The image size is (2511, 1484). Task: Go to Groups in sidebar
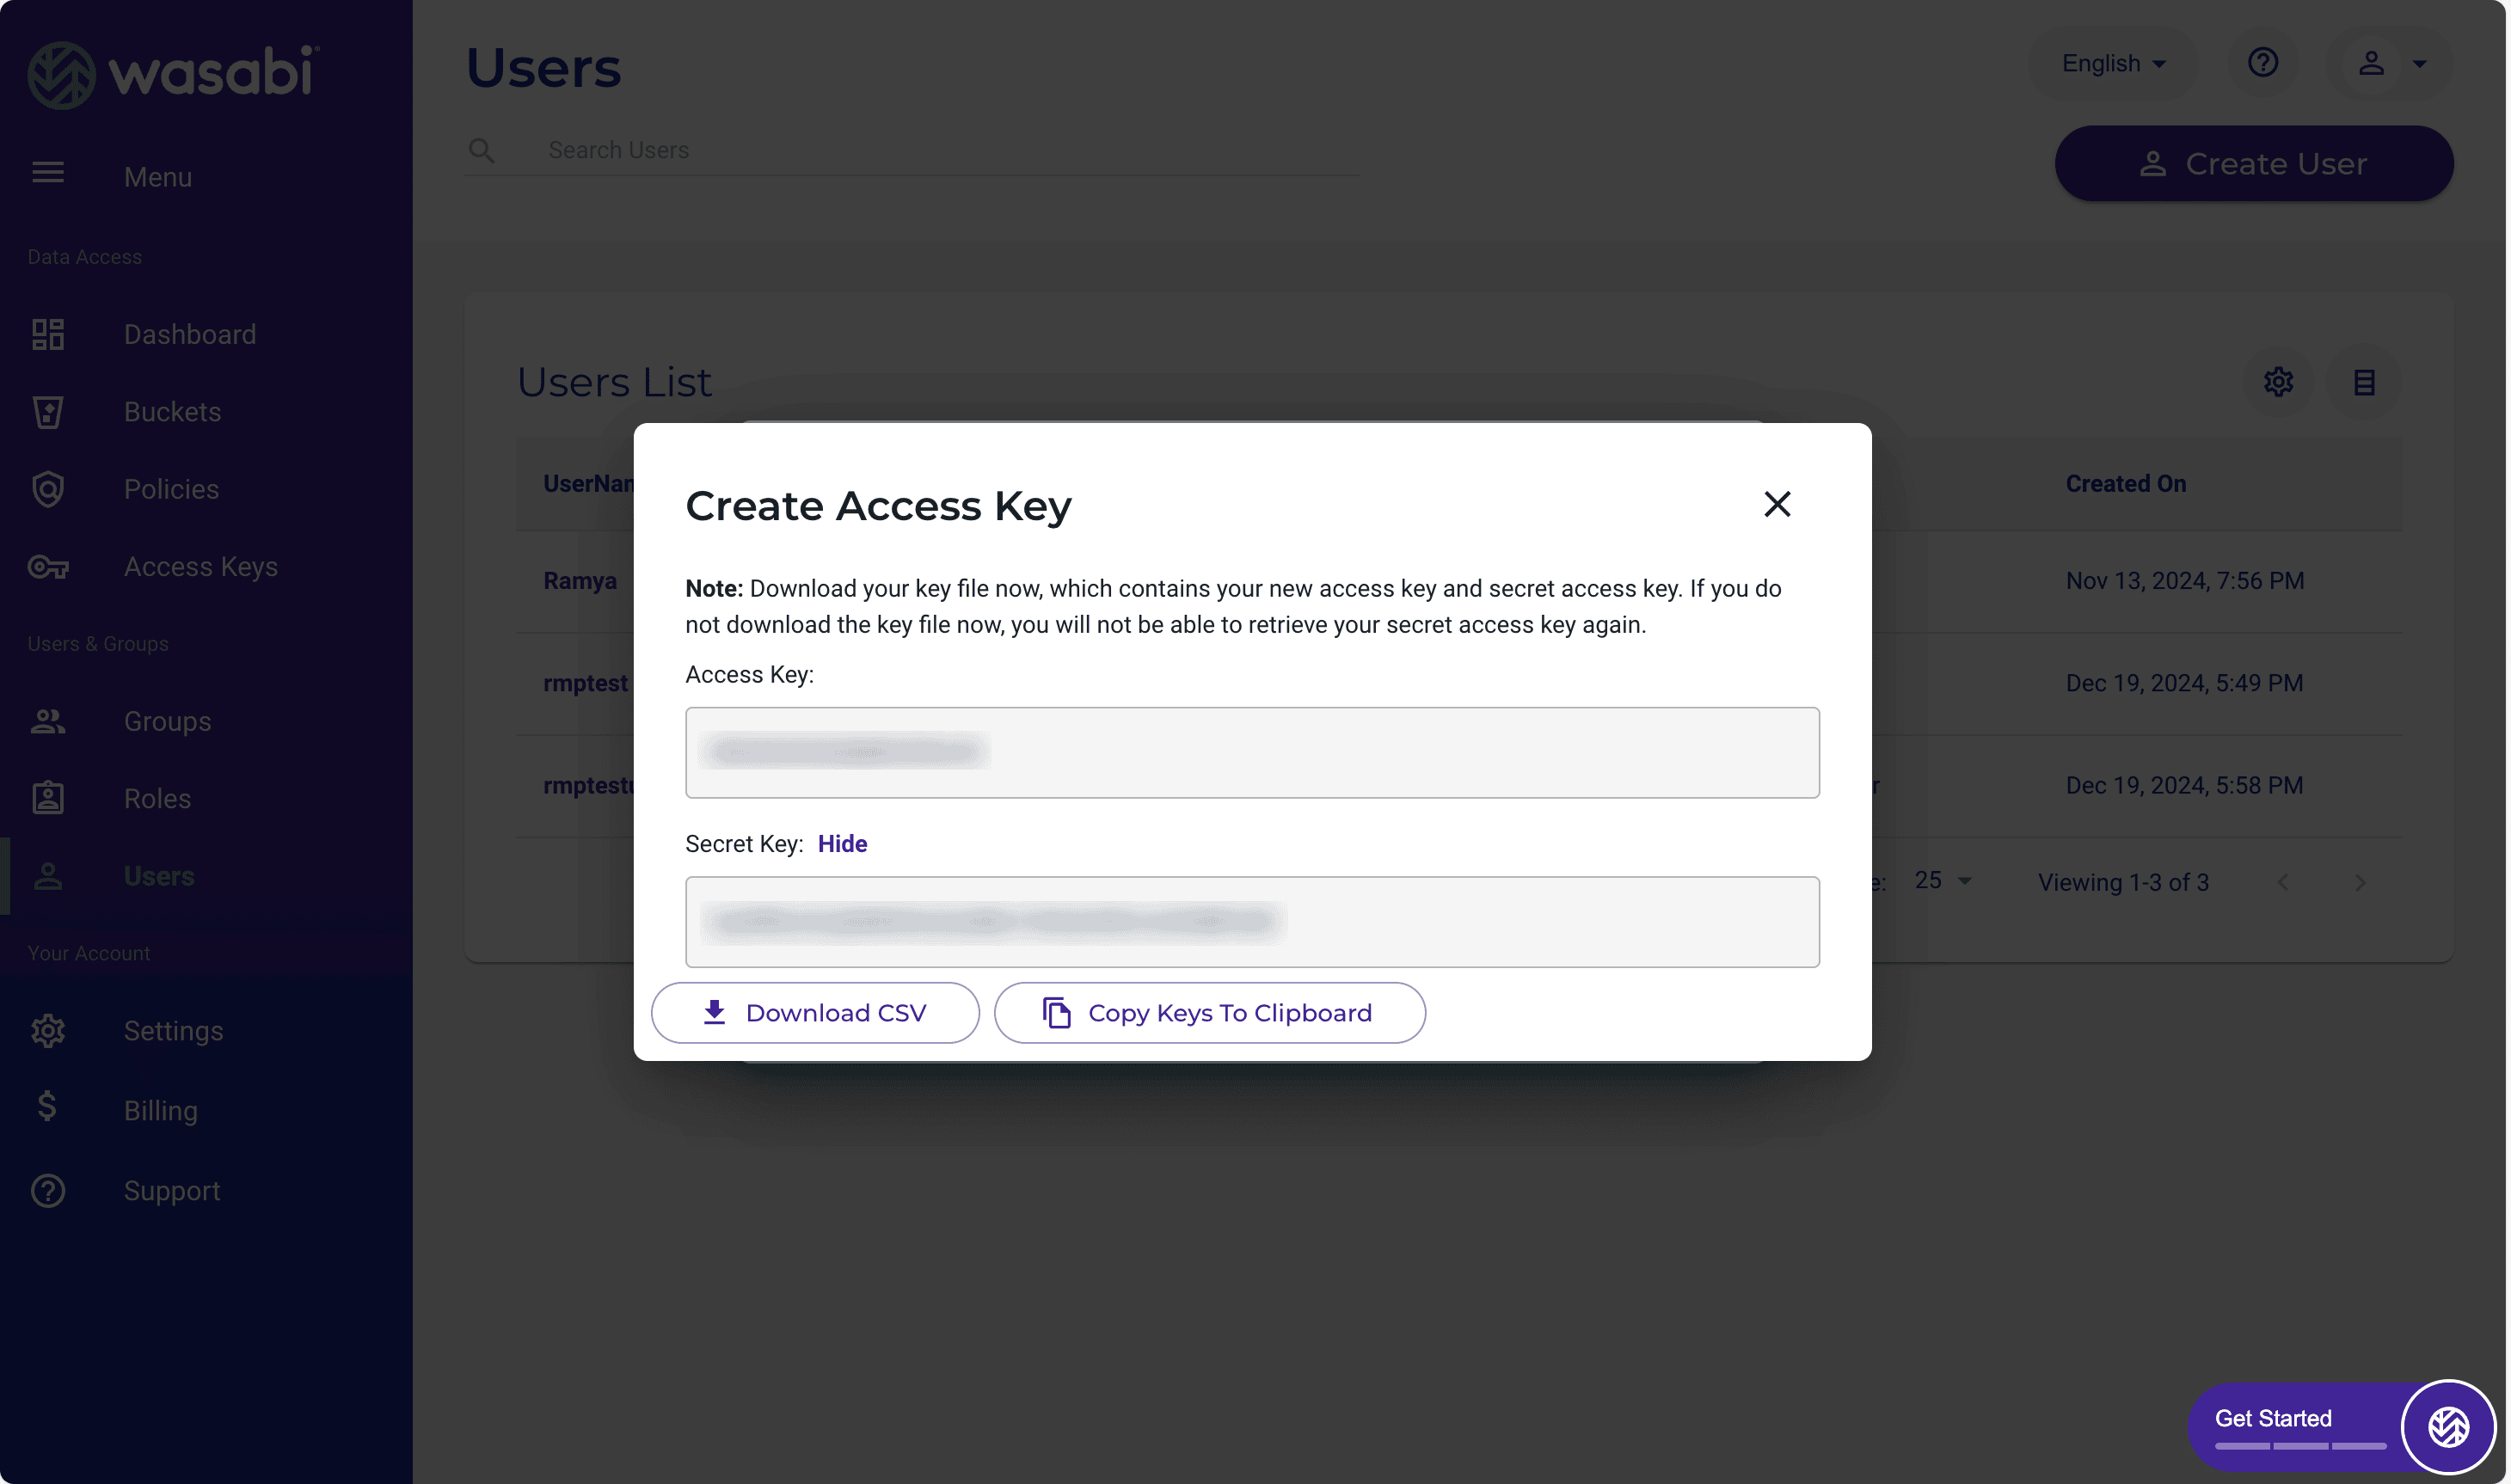click(167, 721)
